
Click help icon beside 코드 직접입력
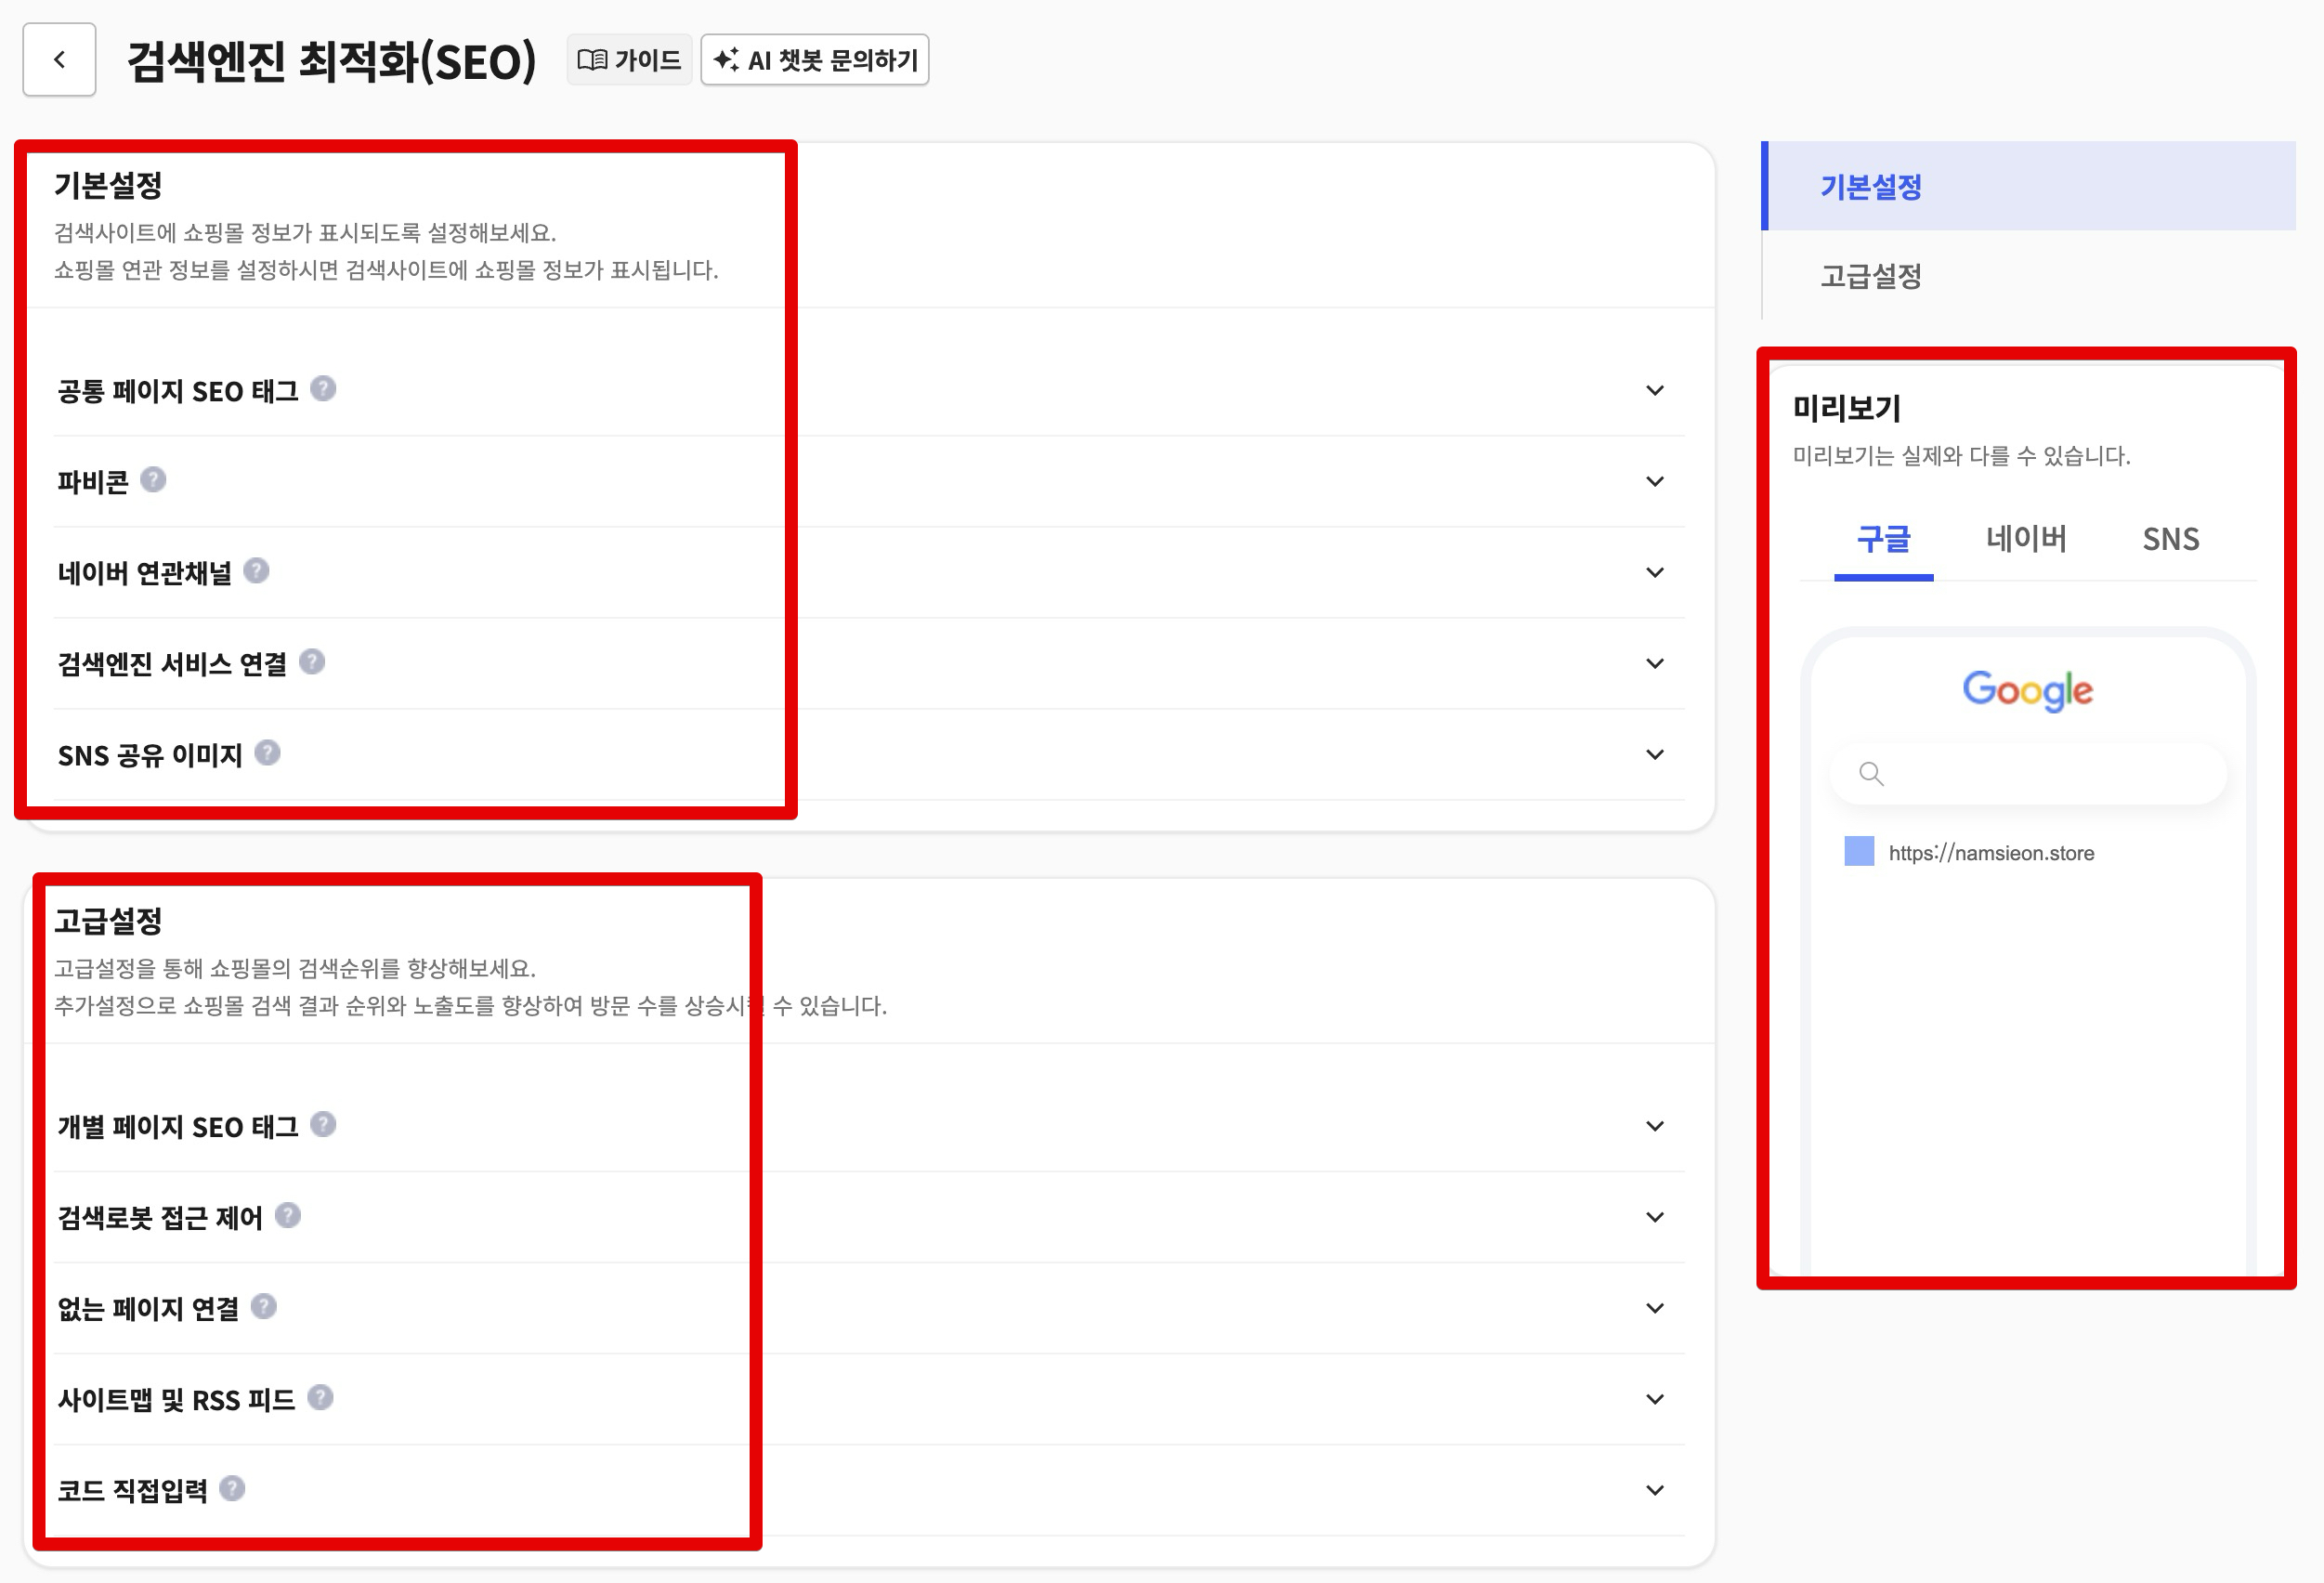coord(232,1488)
